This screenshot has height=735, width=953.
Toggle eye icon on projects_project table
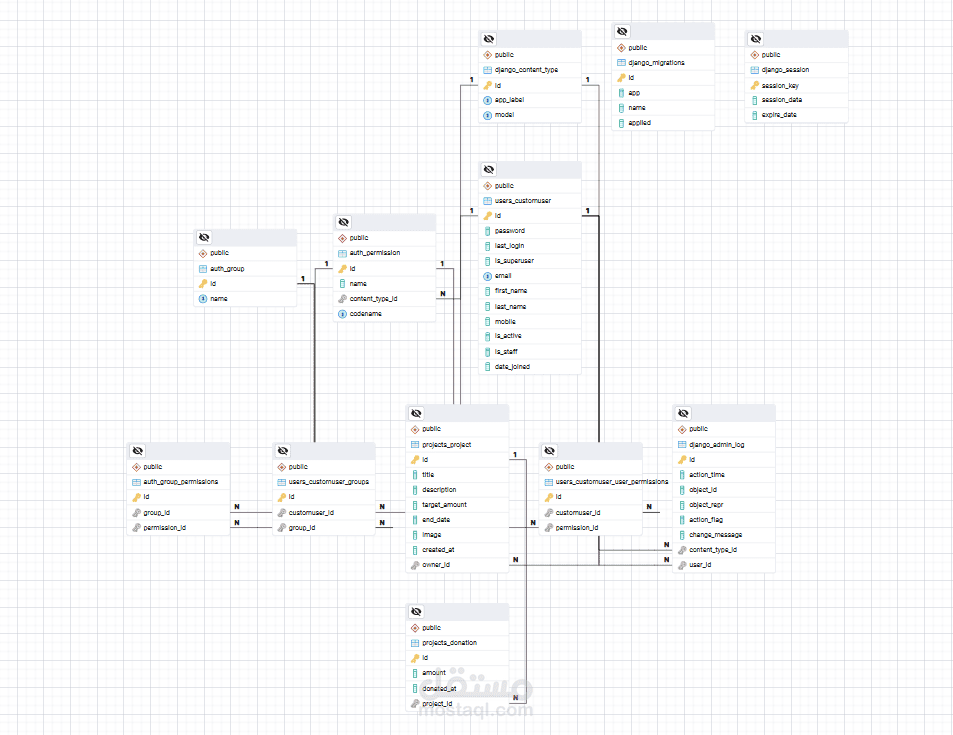tap(416, 413)
